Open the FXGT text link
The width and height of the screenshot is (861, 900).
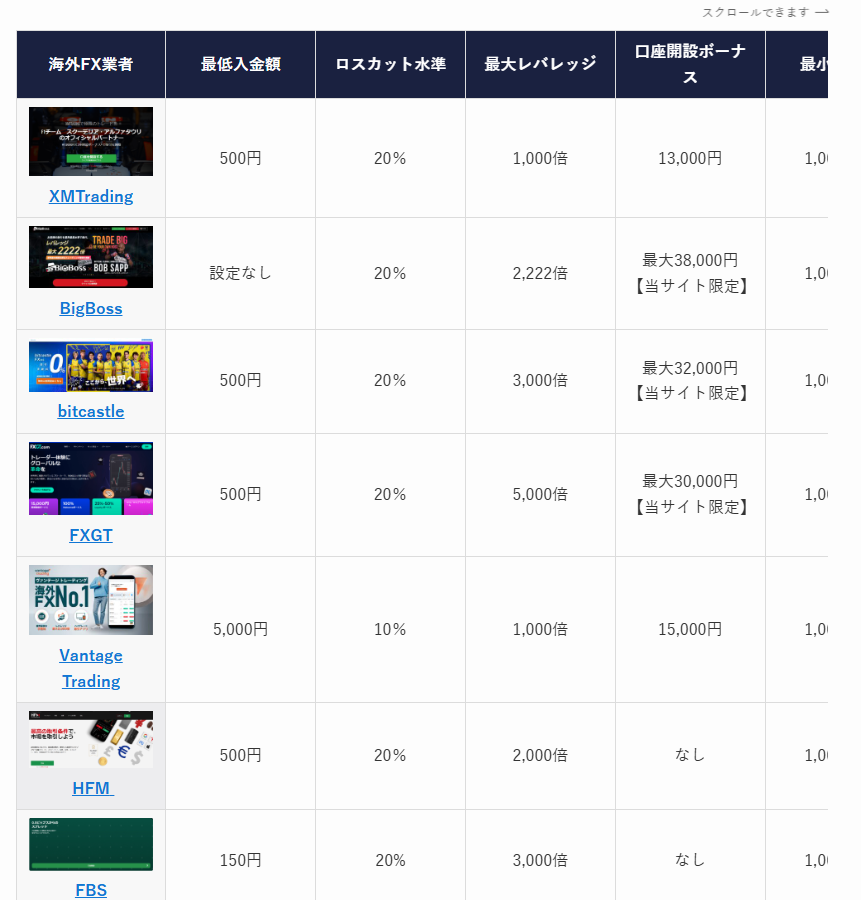point(91,535)
